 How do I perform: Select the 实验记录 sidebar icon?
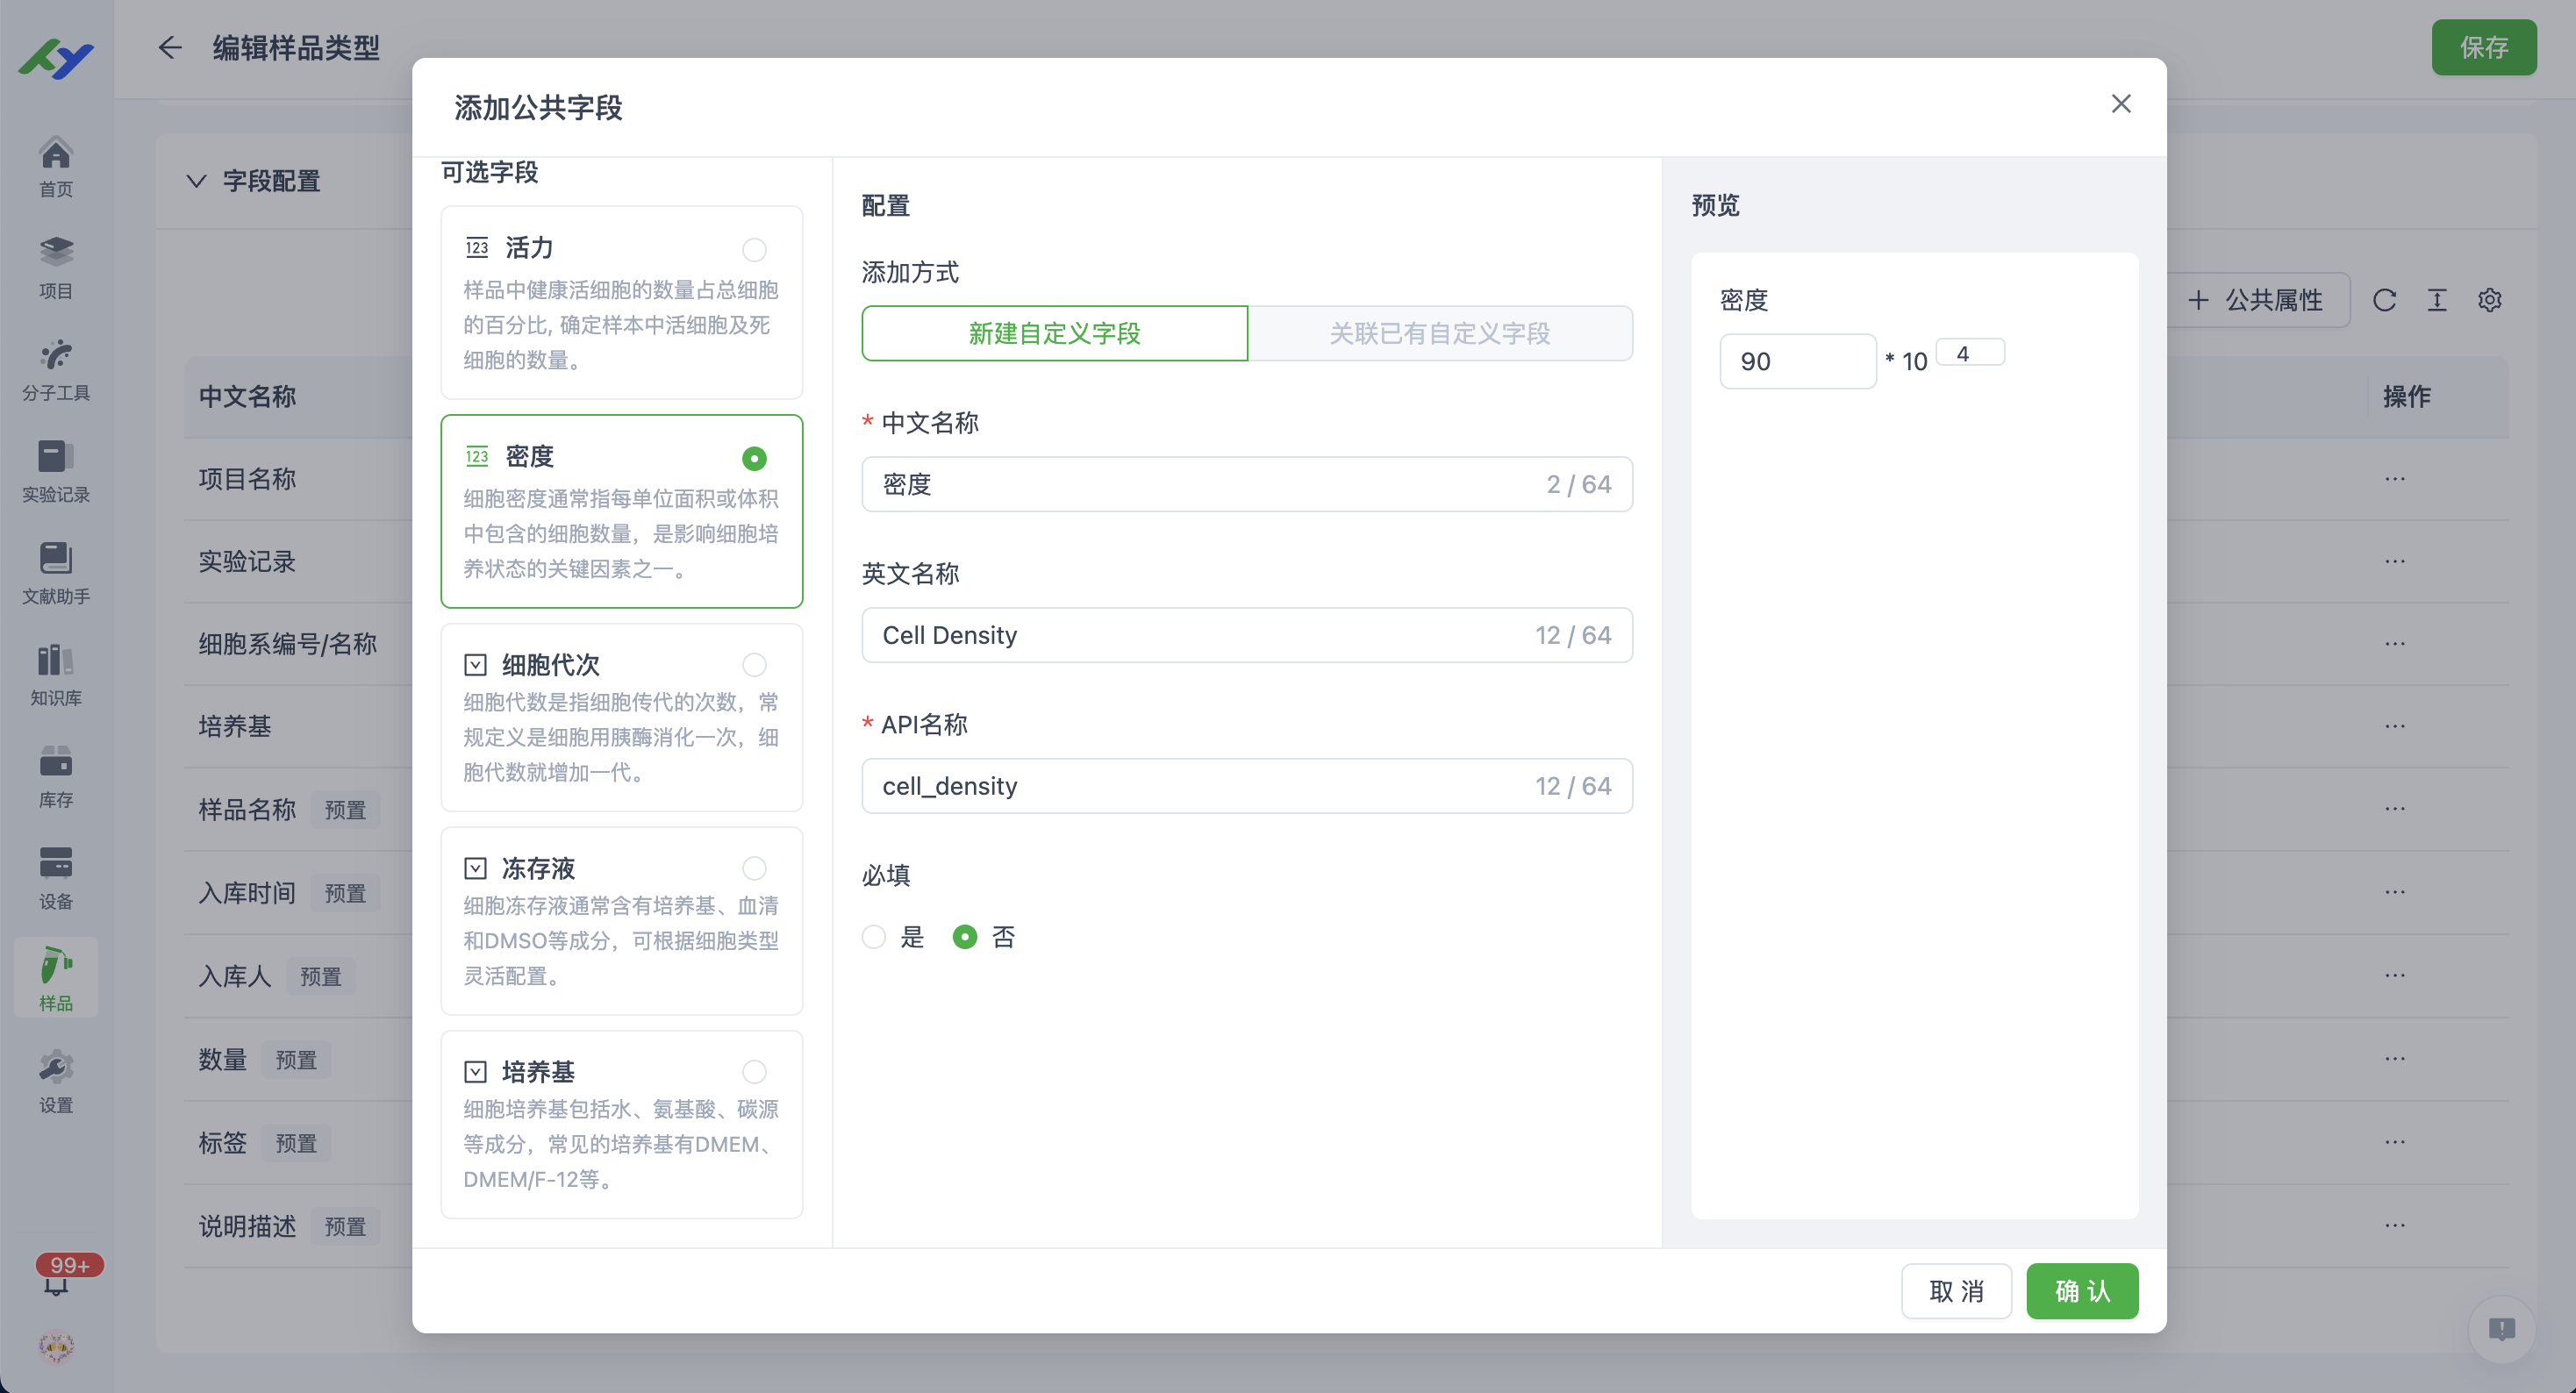55,470
